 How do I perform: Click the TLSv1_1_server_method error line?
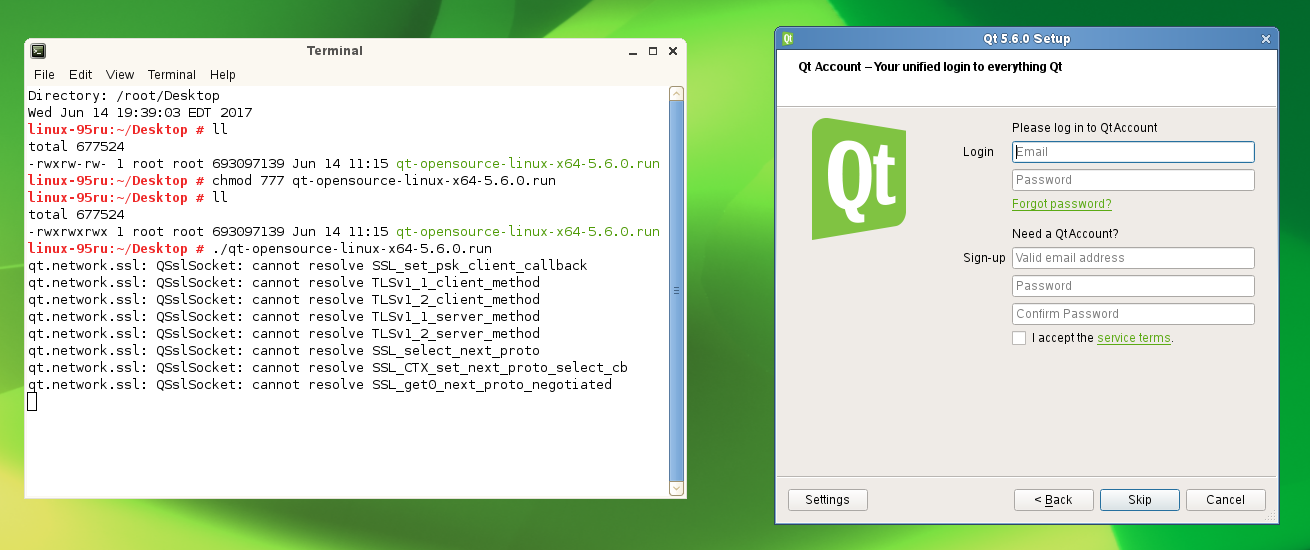(x=284, y=317)
